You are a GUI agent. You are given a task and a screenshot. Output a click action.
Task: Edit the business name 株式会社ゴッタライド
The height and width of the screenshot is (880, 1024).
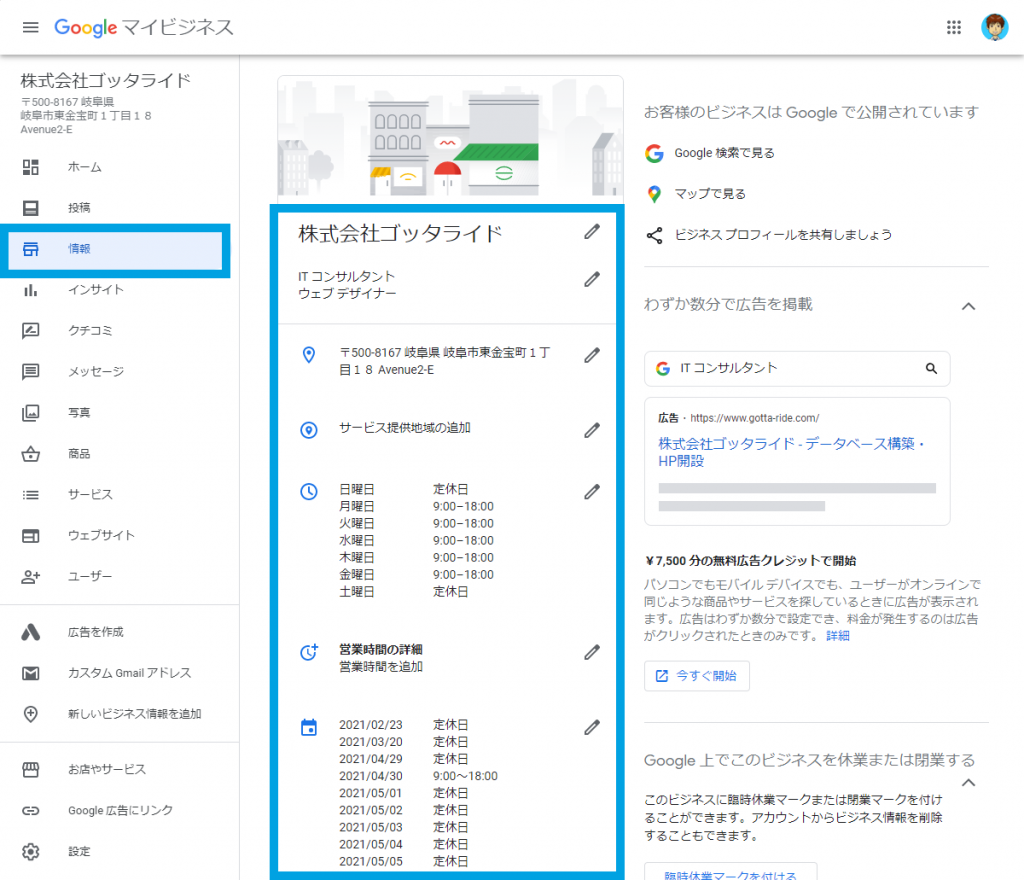click(592, 232)
